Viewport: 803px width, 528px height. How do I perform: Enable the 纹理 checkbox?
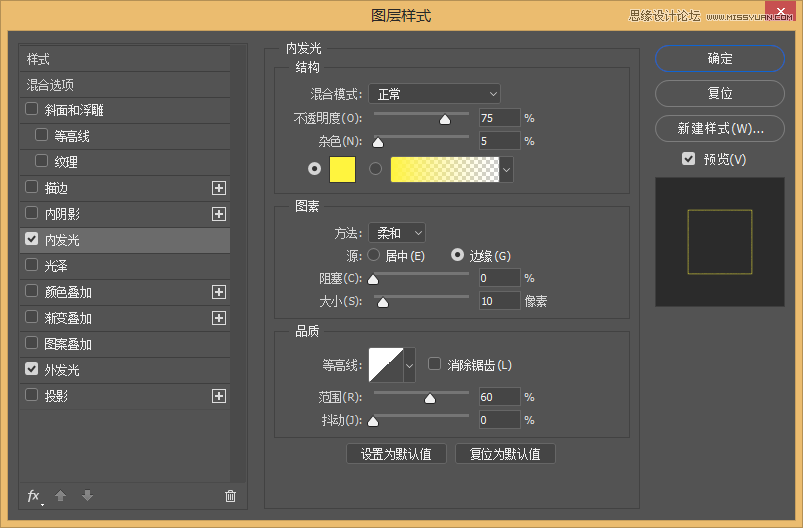point(41,161)
